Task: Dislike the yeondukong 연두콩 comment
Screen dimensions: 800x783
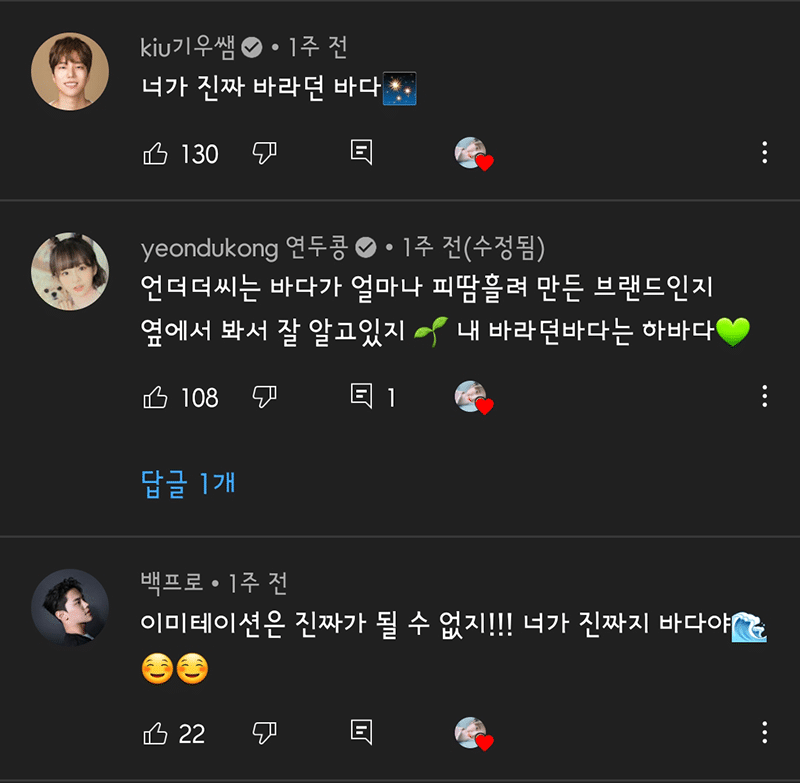Action: (x=264, y=397)
